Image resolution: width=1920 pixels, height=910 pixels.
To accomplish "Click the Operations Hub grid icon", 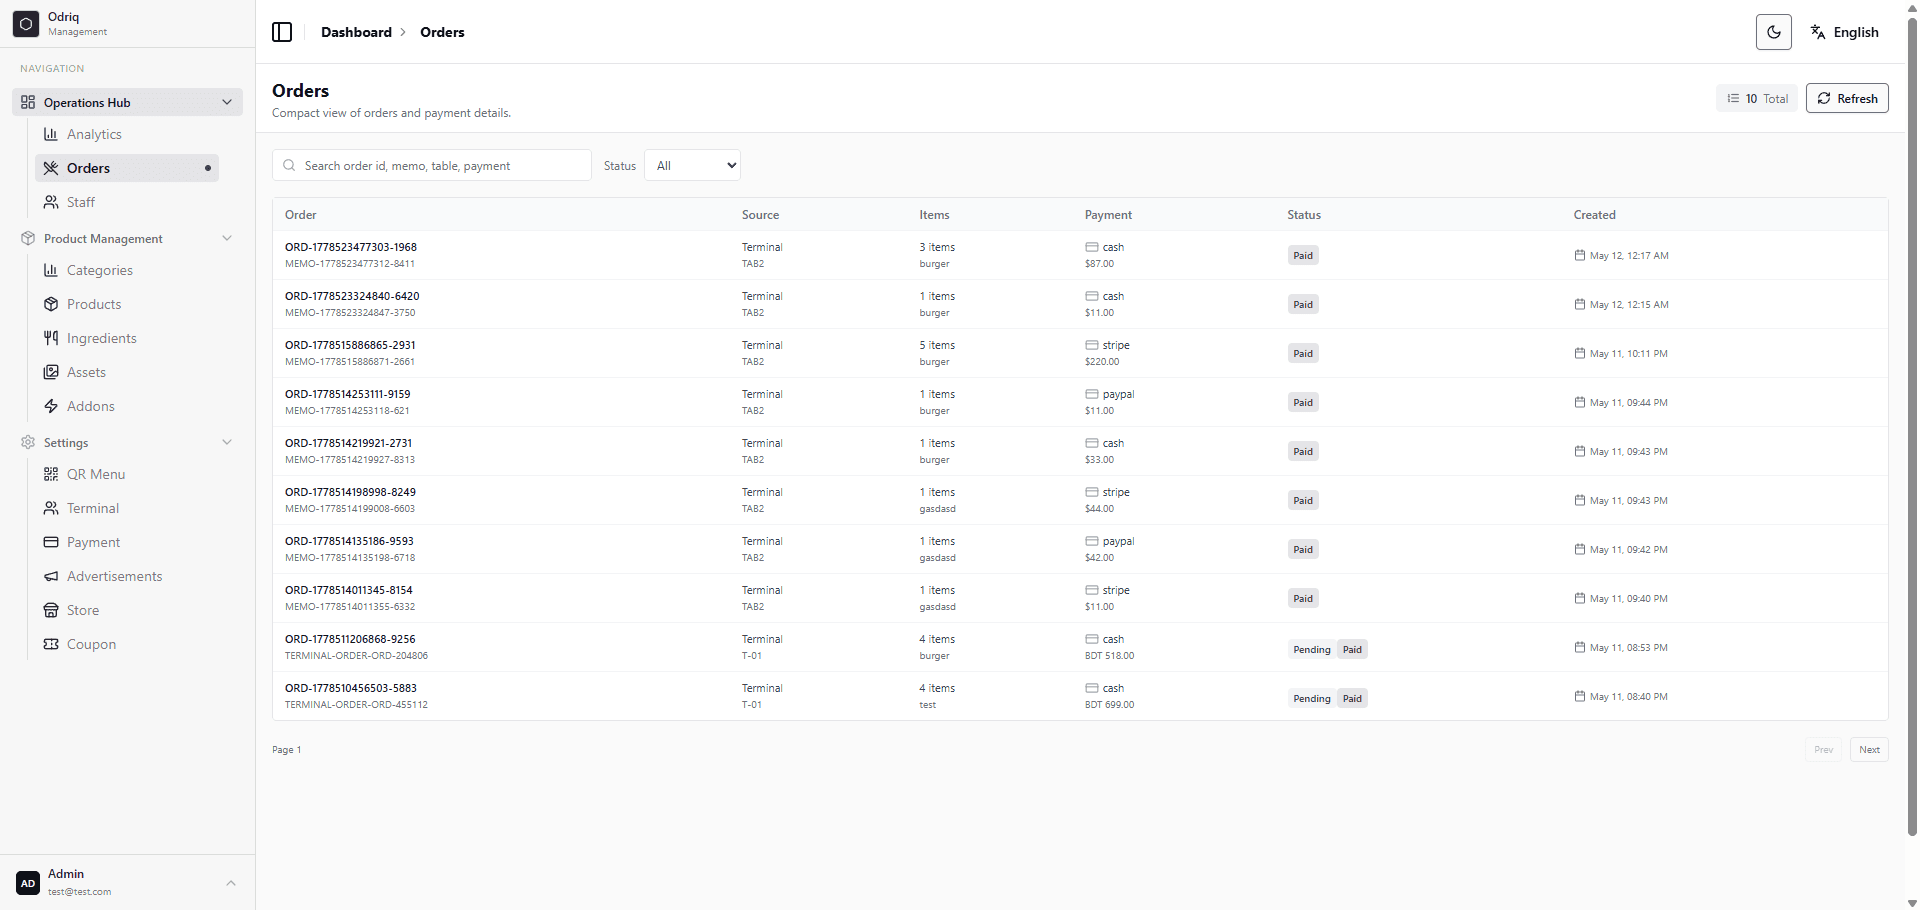I will (x=28, y=102).
